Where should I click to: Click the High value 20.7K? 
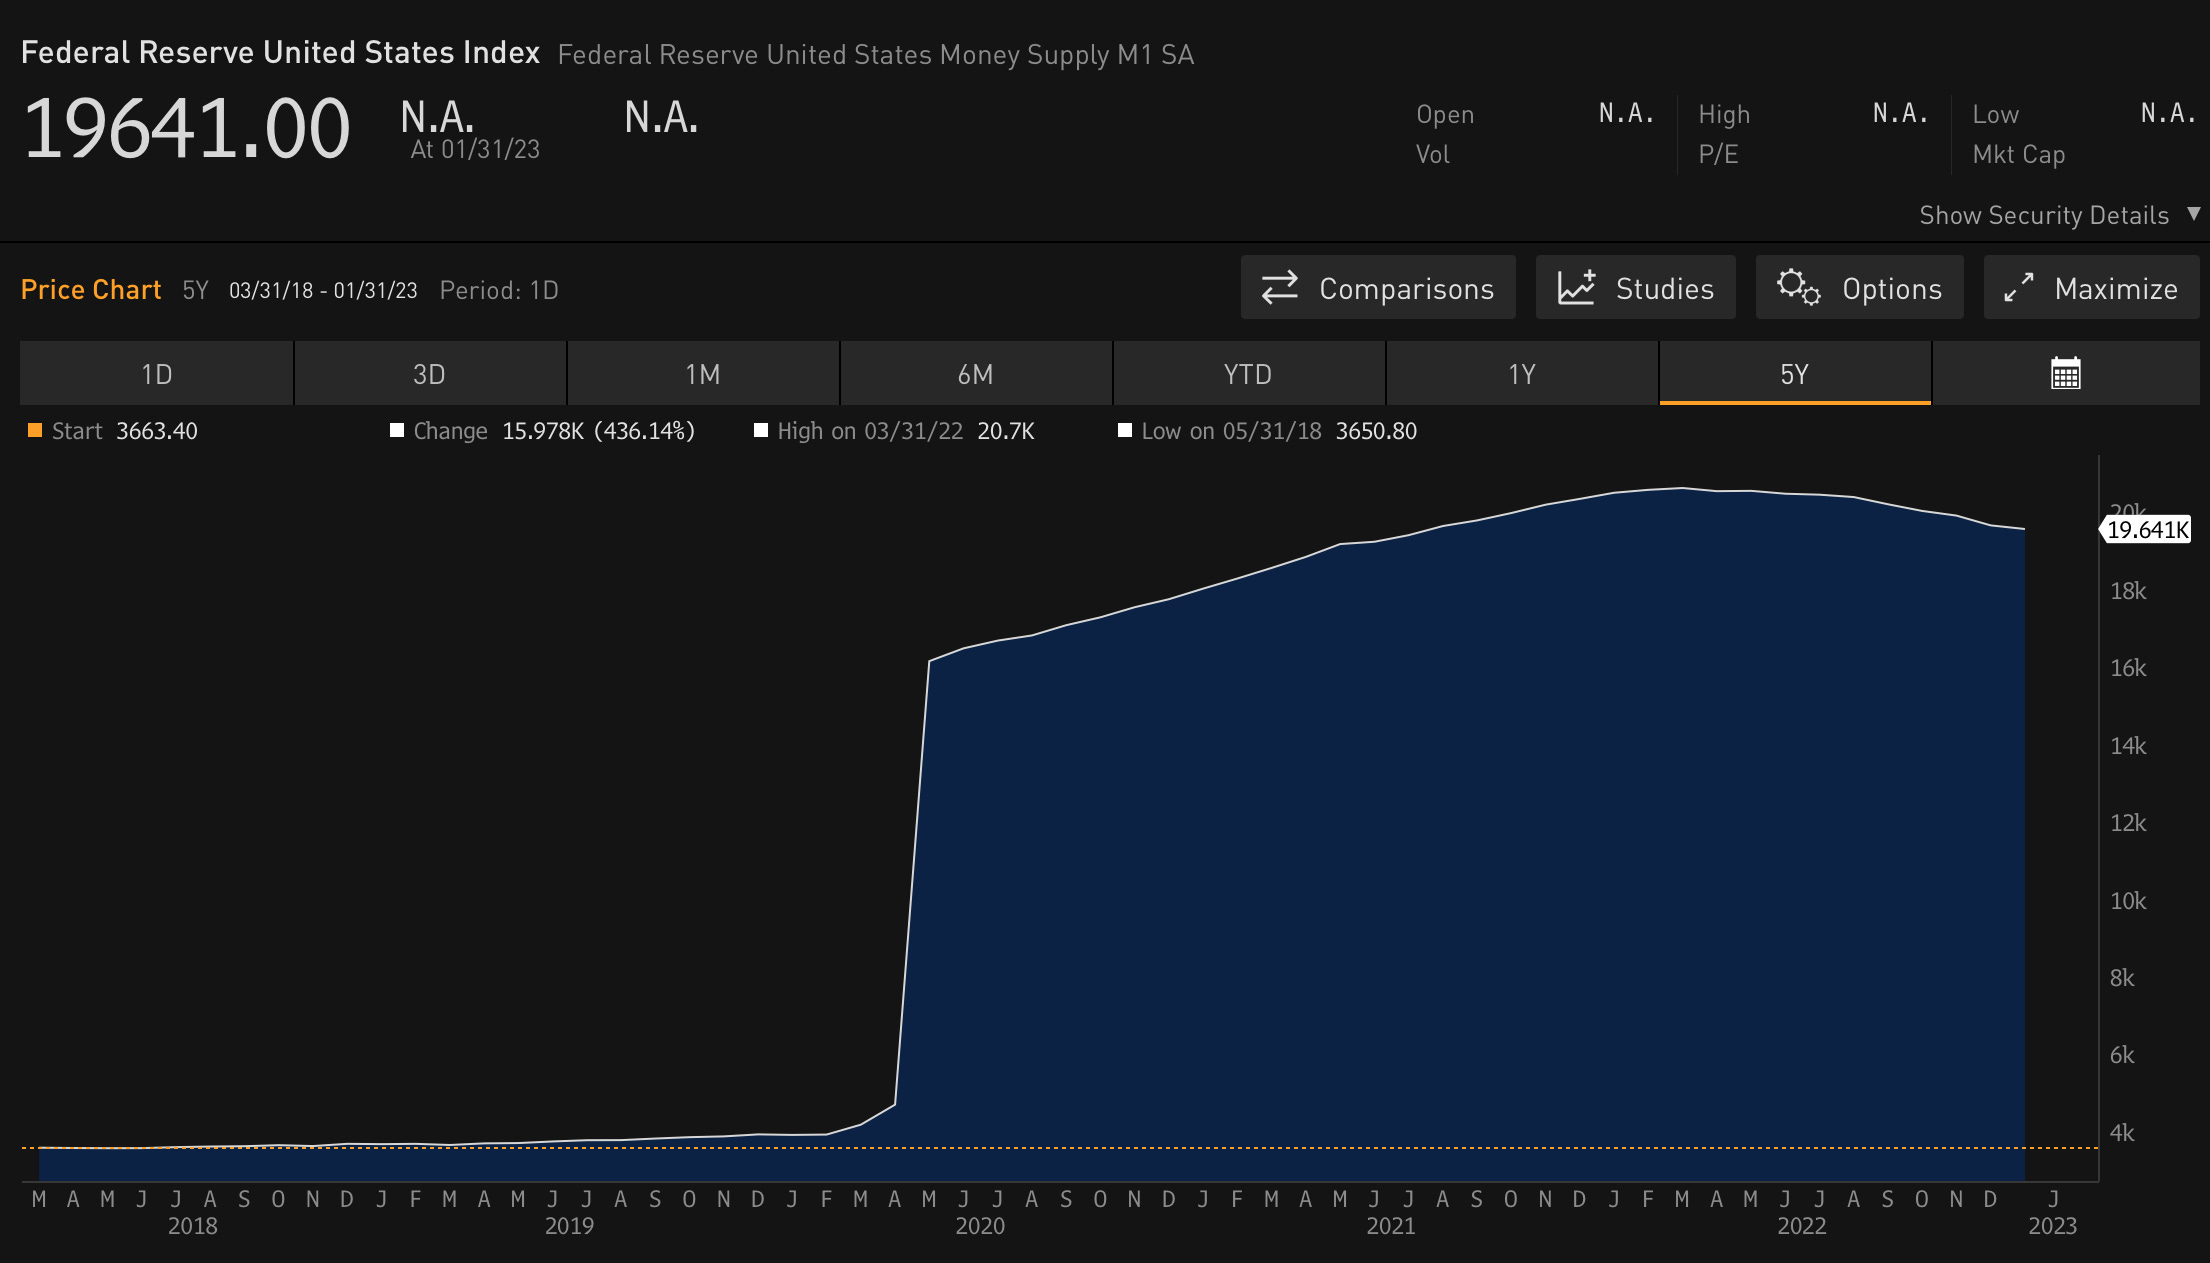[x=1006, y=431]
